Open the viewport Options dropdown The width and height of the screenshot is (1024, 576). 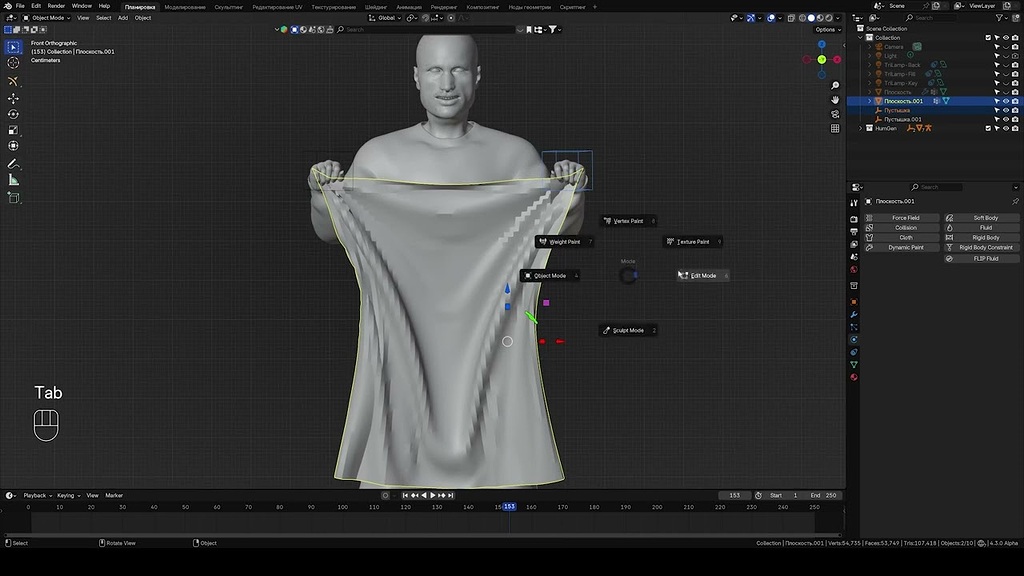point(827,29)
